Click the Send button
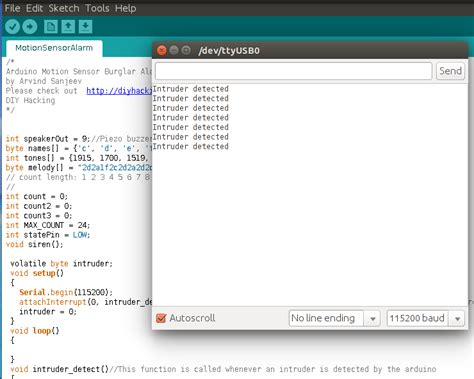 (450, 71)
